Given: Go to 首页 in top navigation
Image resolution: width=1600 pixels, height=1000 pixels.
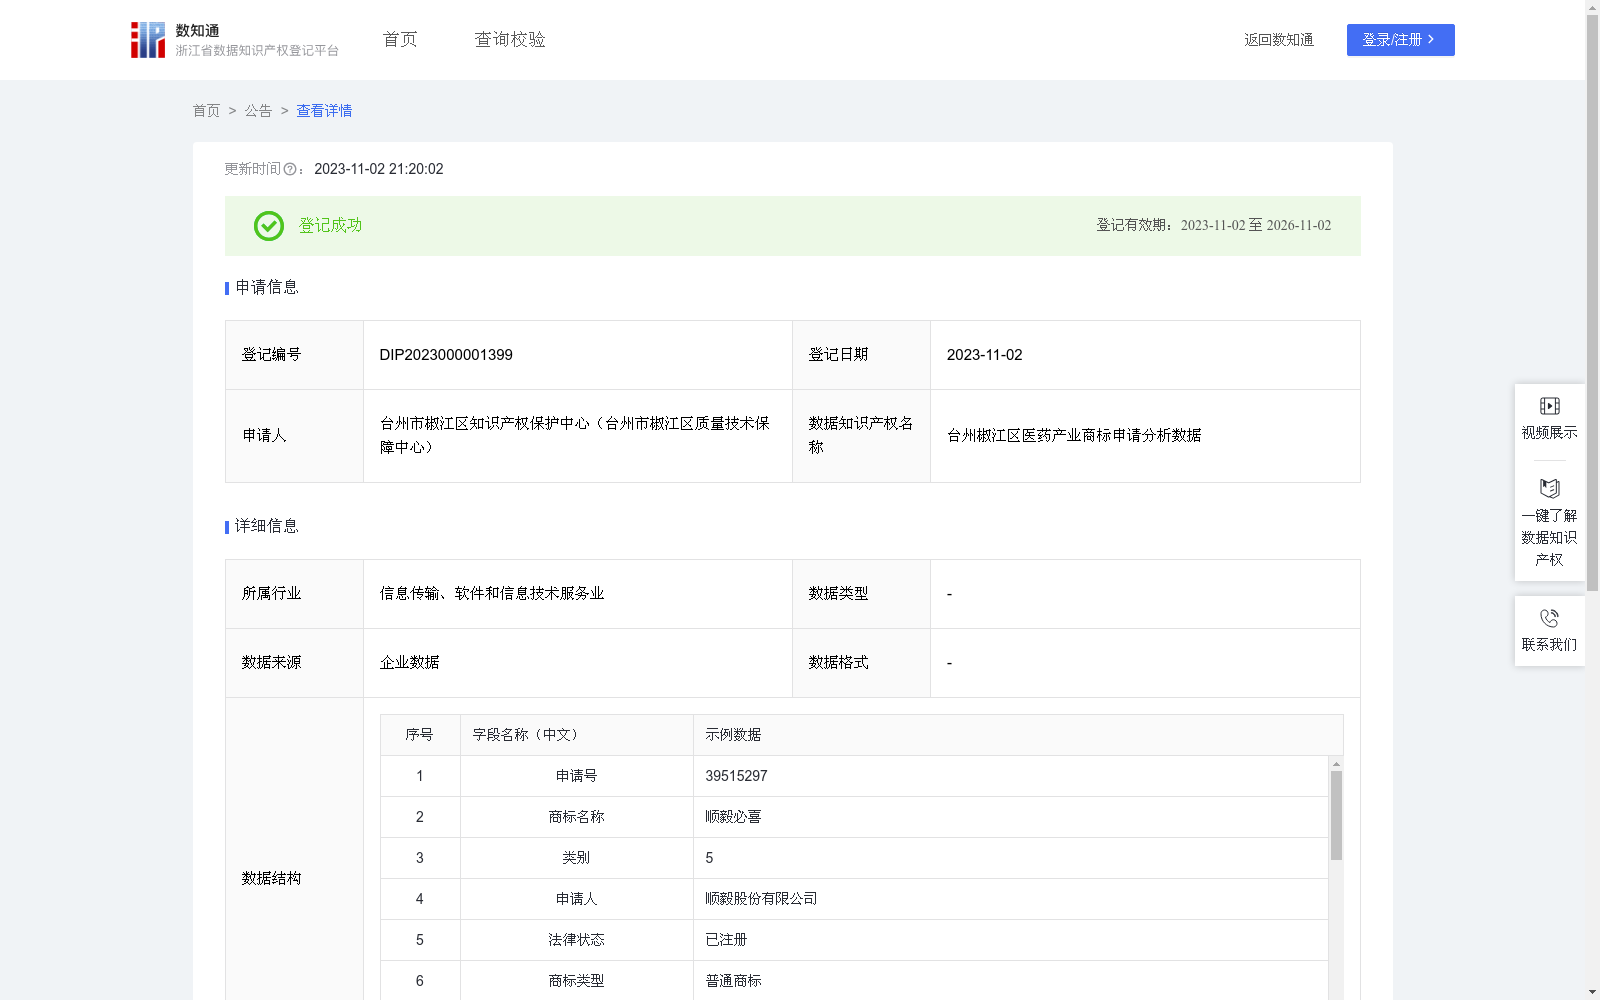Looking at the screenshot, I should 400,40.
